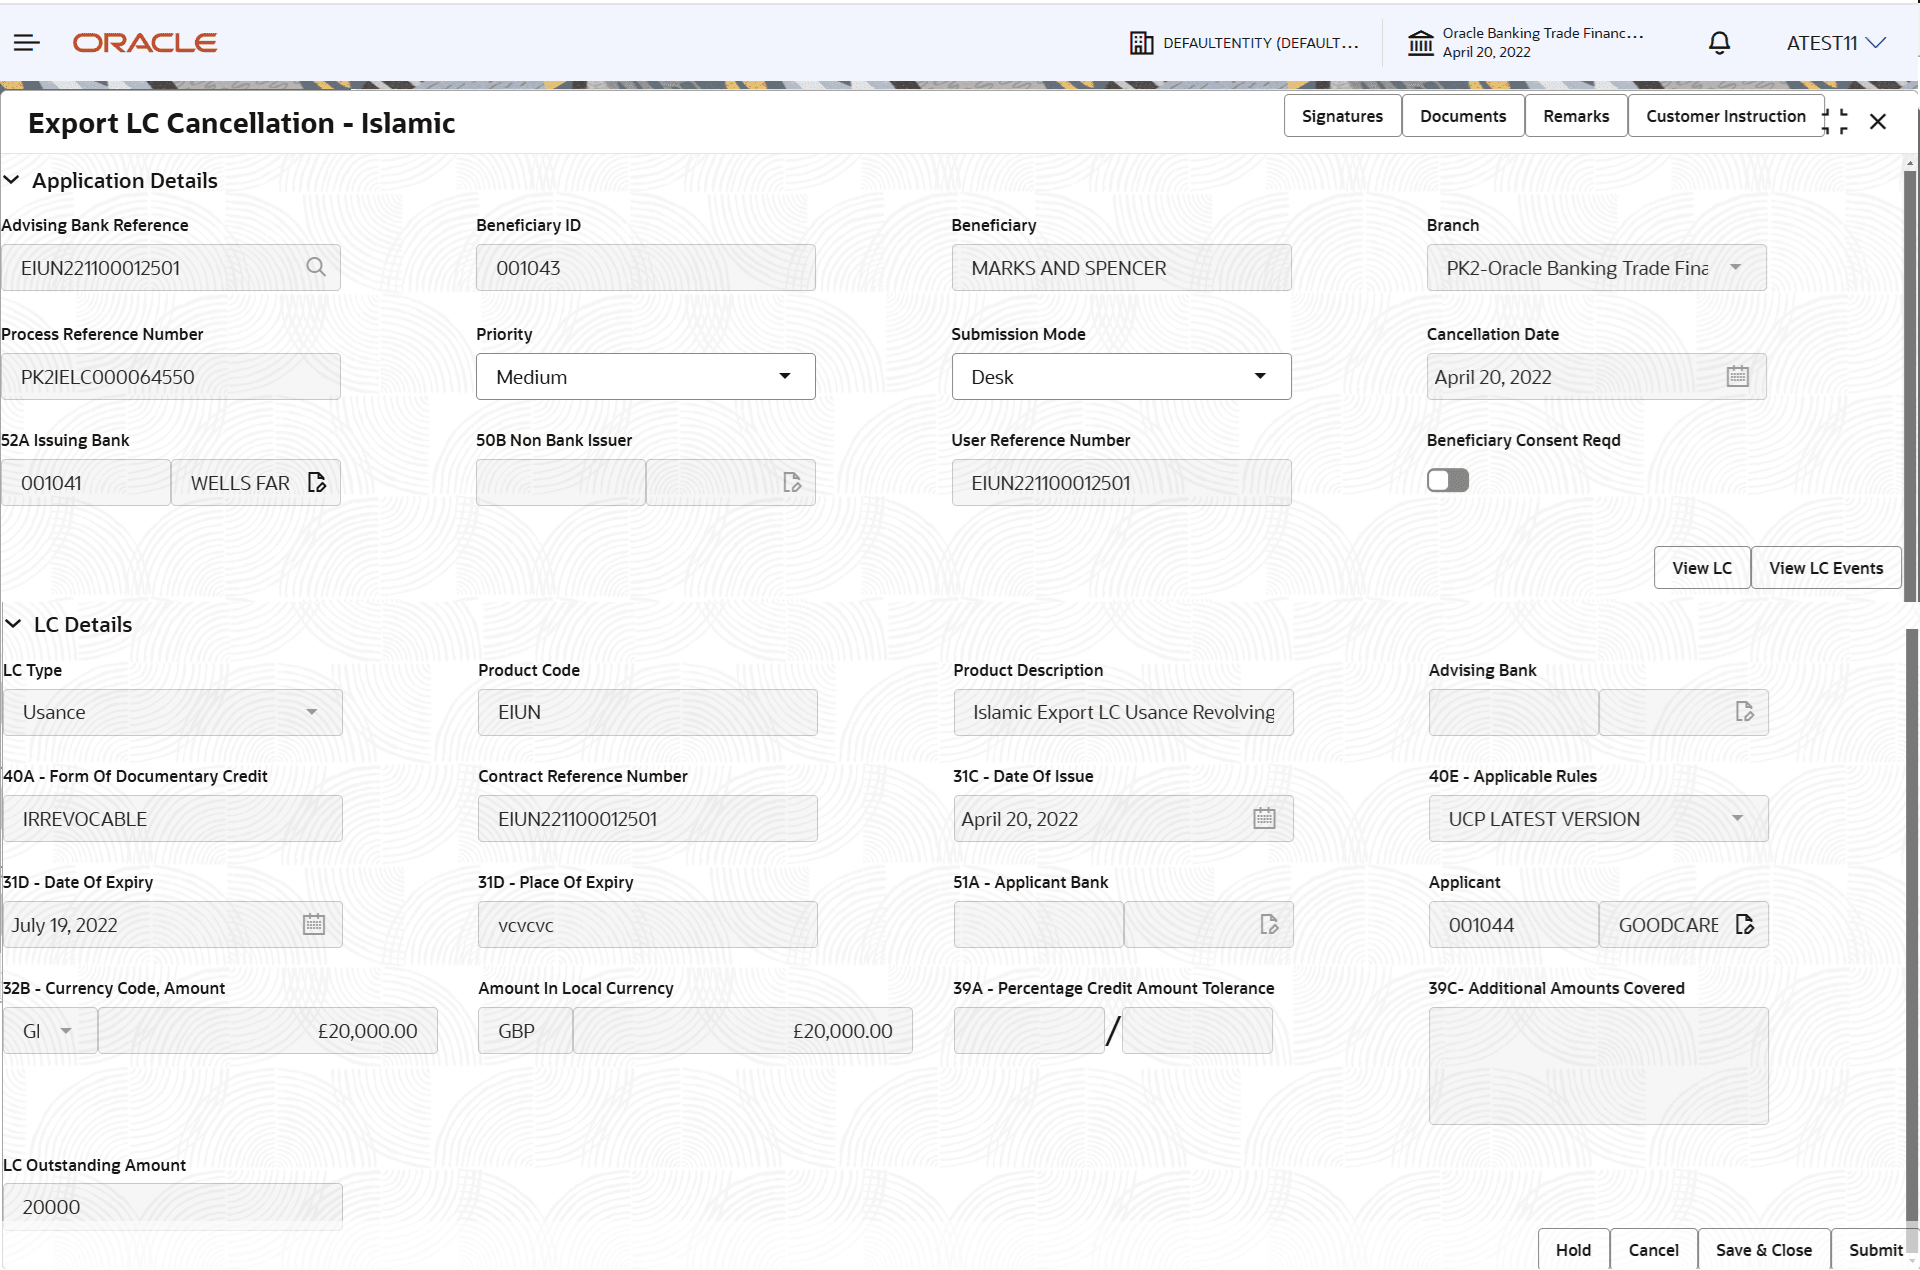
Task: Open the LC Type dropdown
Action: [312, 712]
